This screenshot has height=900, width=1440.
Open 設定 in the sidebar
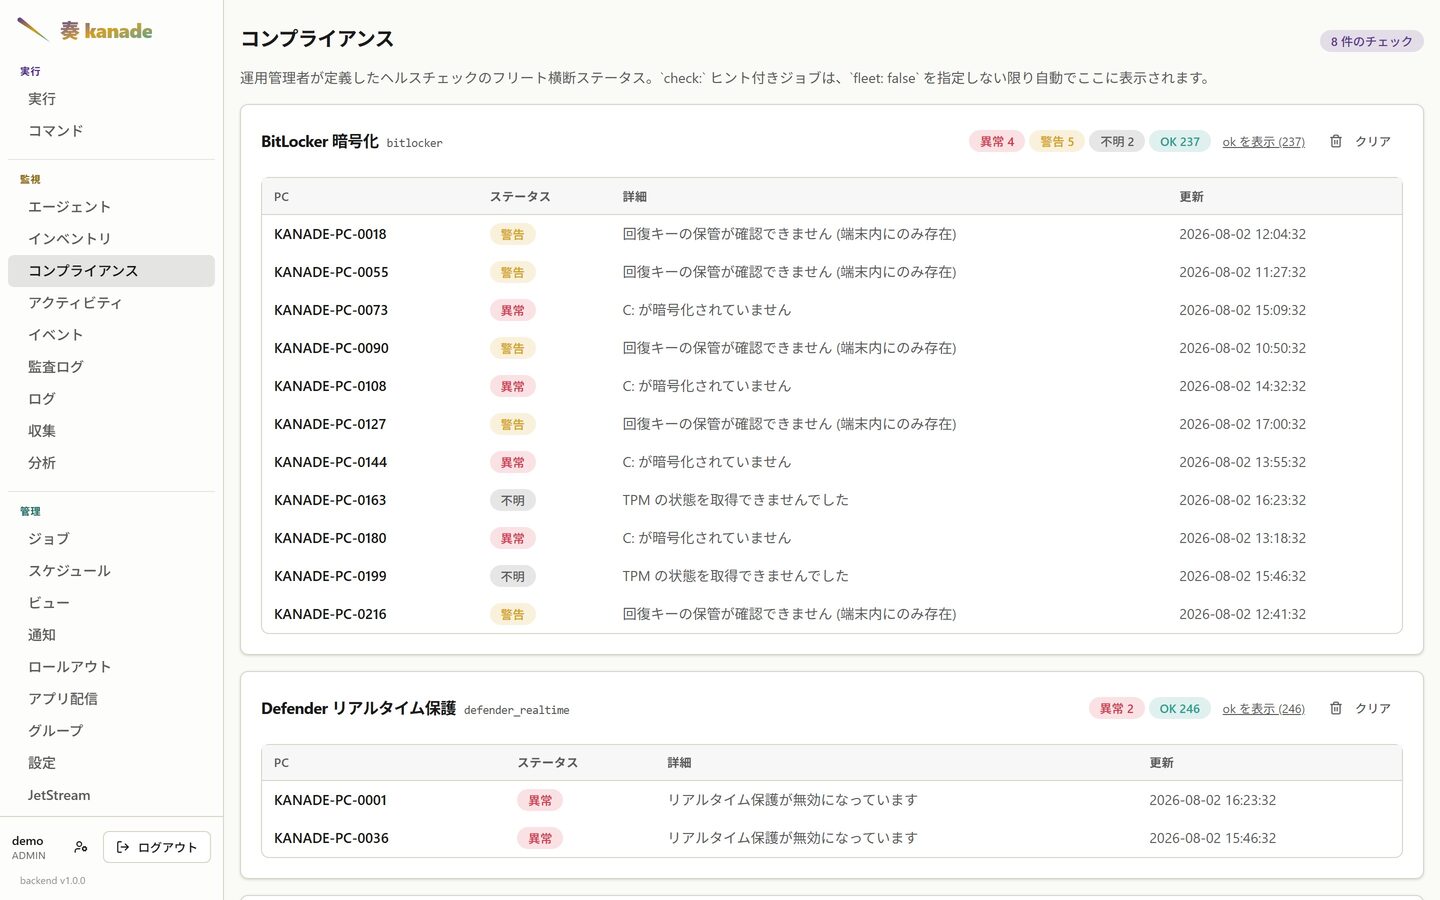click(x=111, y=763)
